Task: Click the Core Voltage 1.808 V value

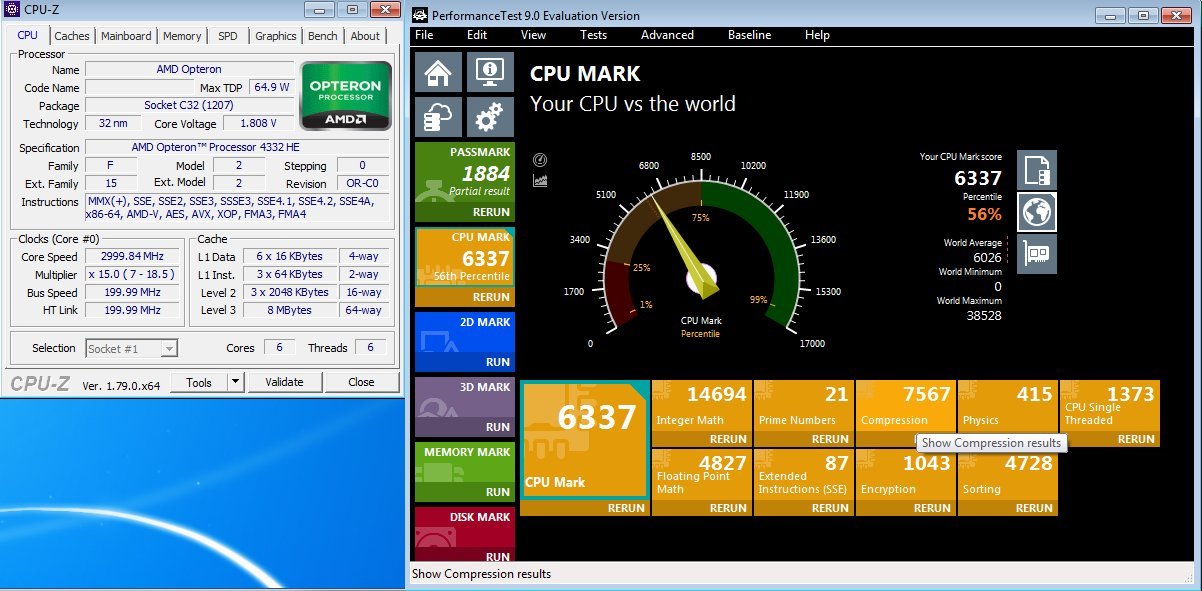Action: coord(258,124)
